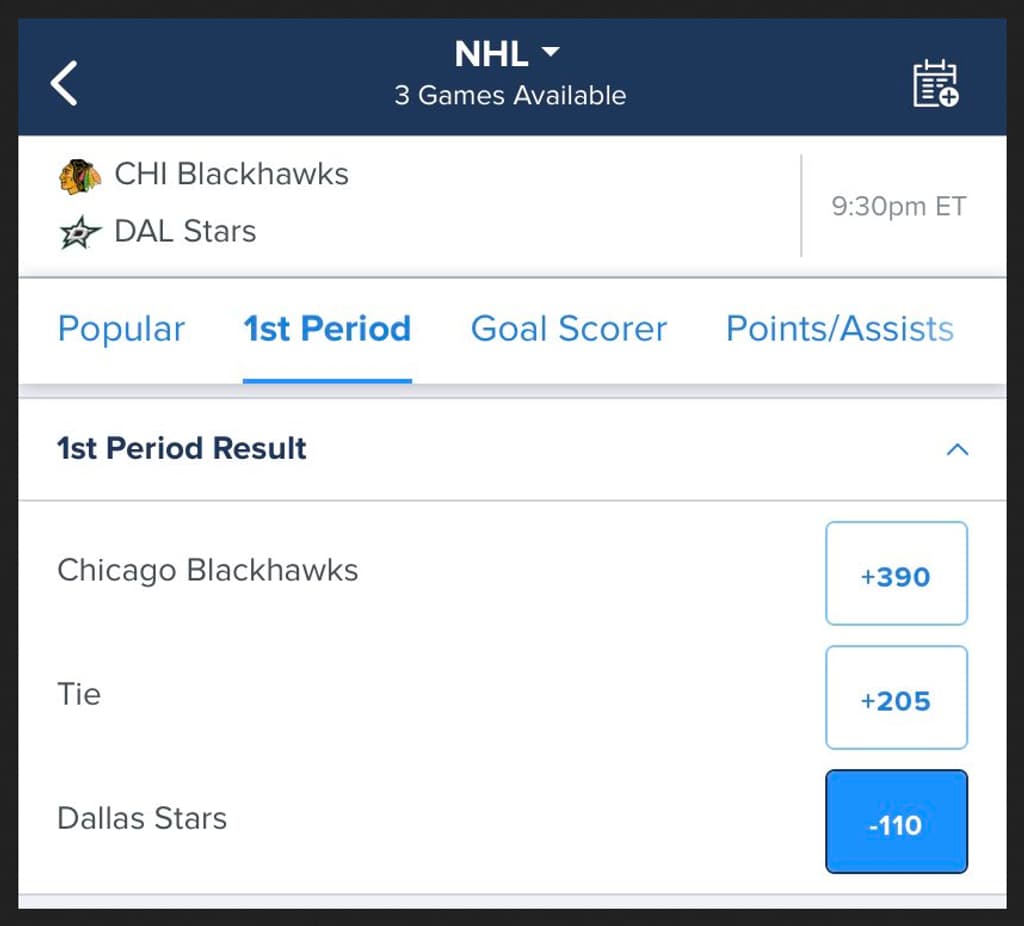Click the Tie selection row
This screenshot has width=1024, height=926.
click(78, 694)
